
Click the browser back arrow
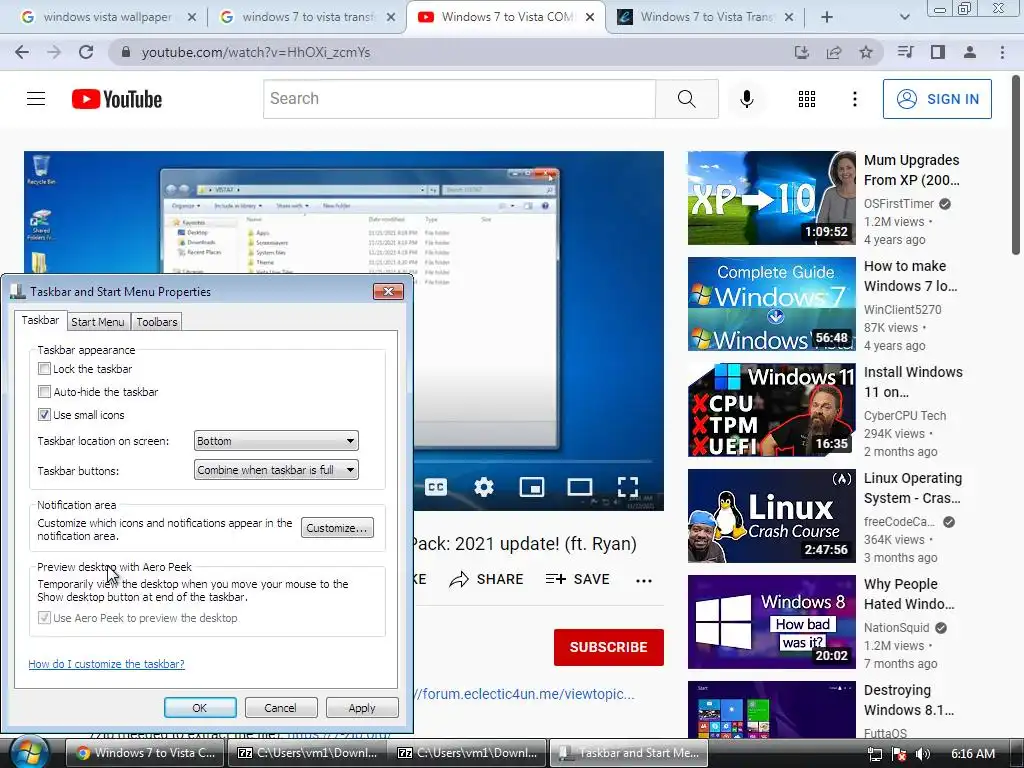coord(22,52)
